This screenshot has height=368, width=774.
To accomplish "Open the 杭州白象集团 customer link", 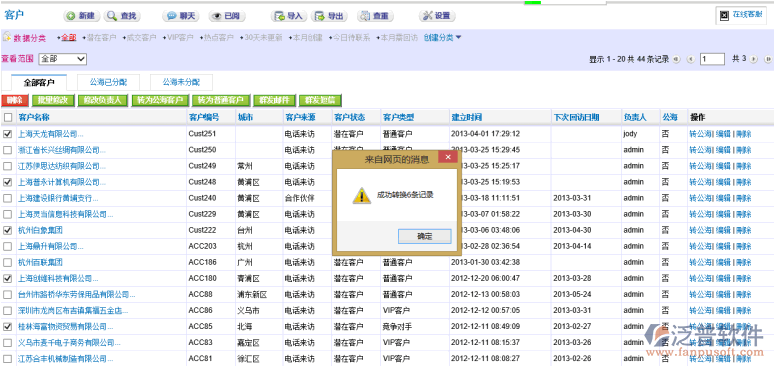I will (x=40, y=230).
